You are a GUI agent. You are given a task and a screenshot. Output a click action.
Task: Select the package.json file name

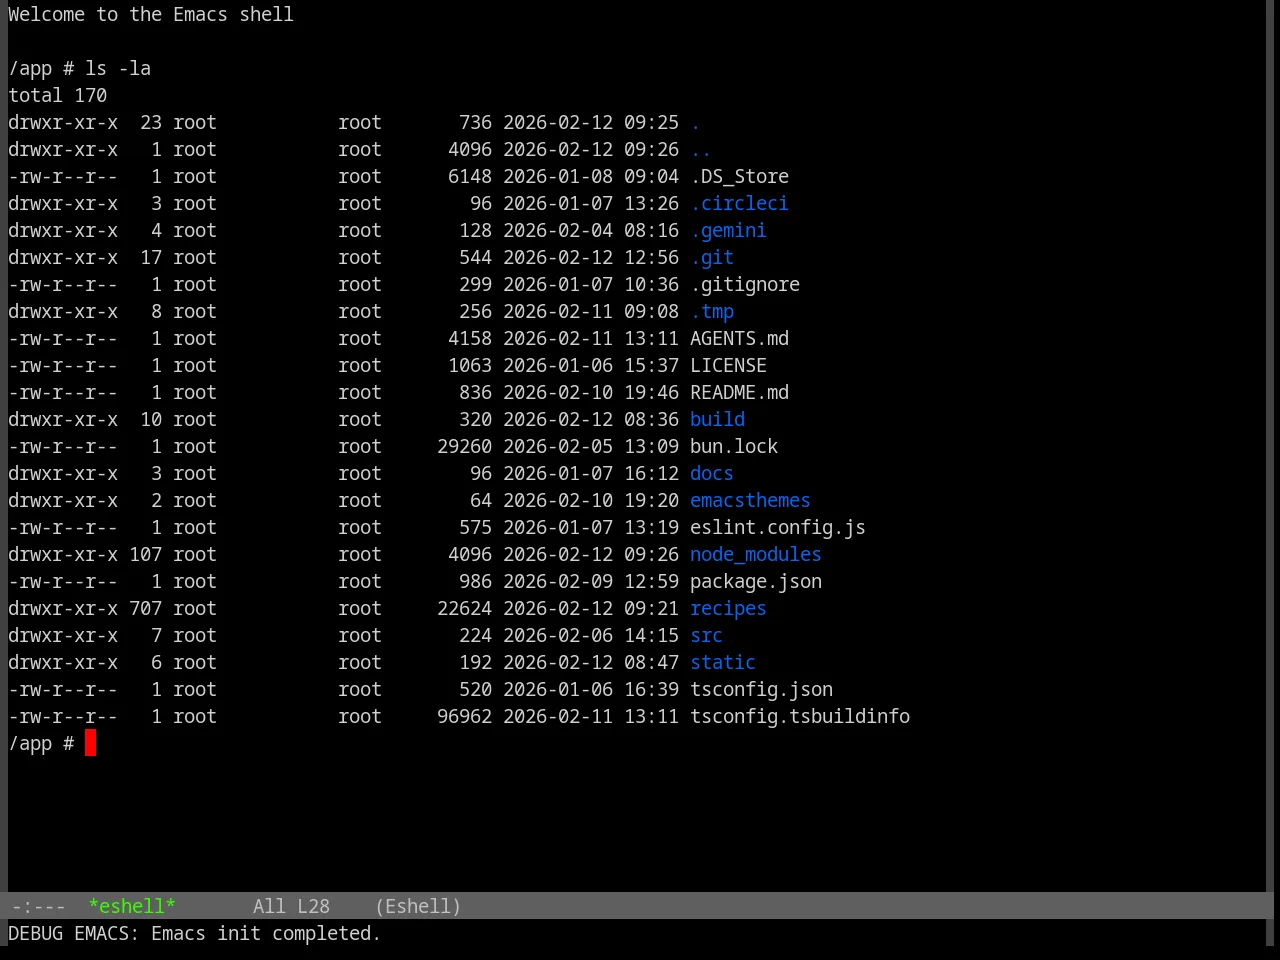756,581
